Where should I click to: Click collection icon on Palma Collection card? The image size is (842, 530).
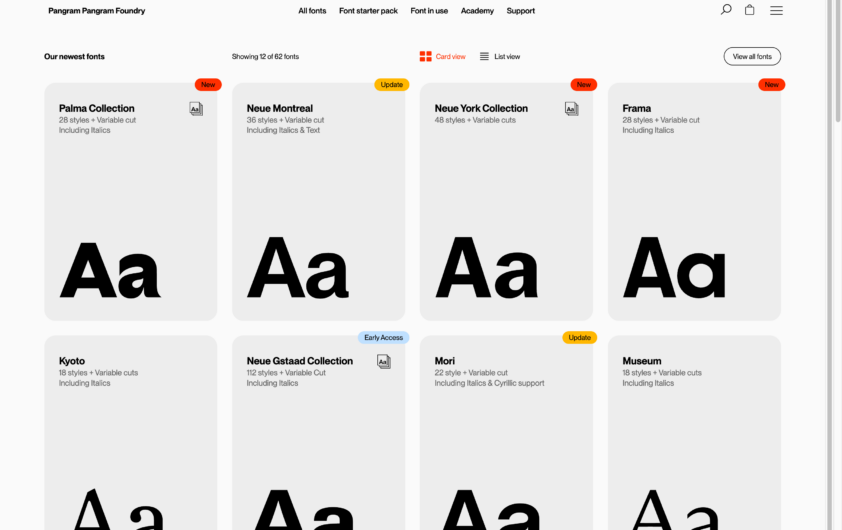pos(196,109)
